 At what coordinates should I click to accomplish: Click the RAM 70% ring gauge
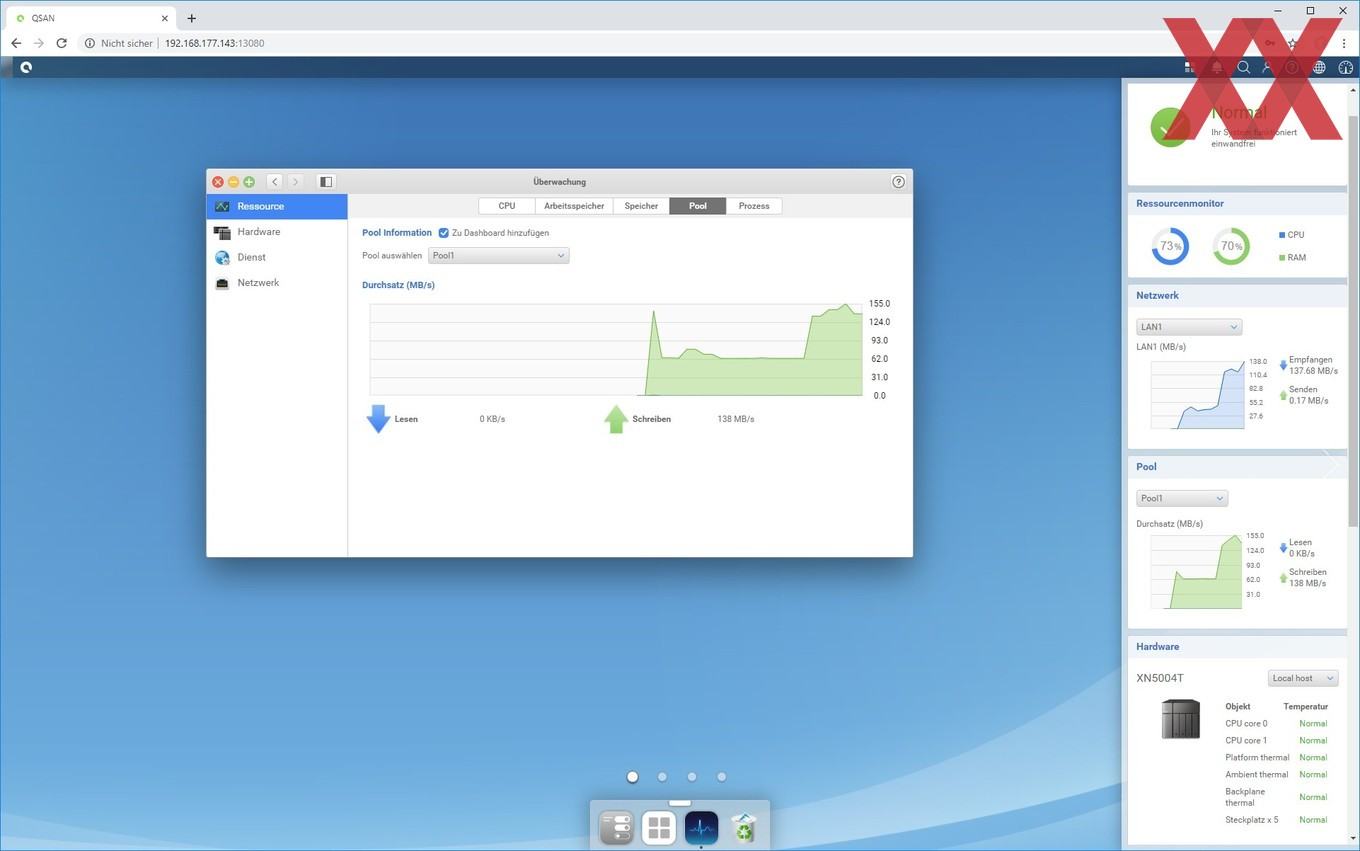(1231, 246)
